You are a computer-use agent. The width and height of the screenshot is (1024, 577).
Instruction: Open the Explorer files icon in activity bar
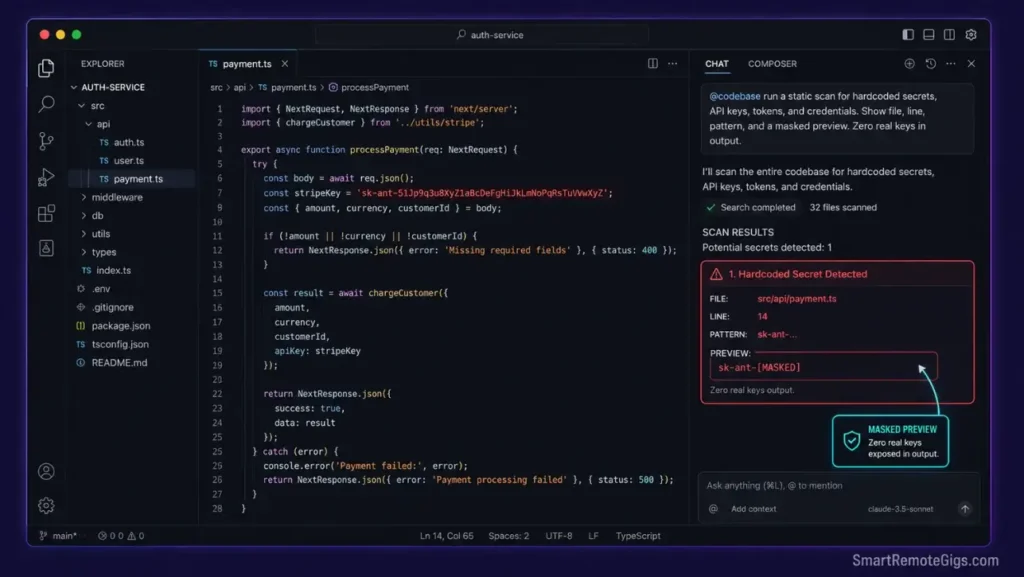(x=46, y=68)
